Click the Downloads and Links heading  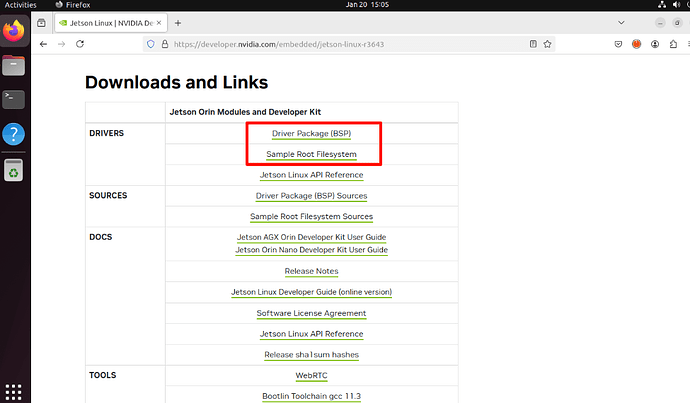(176, 82)
